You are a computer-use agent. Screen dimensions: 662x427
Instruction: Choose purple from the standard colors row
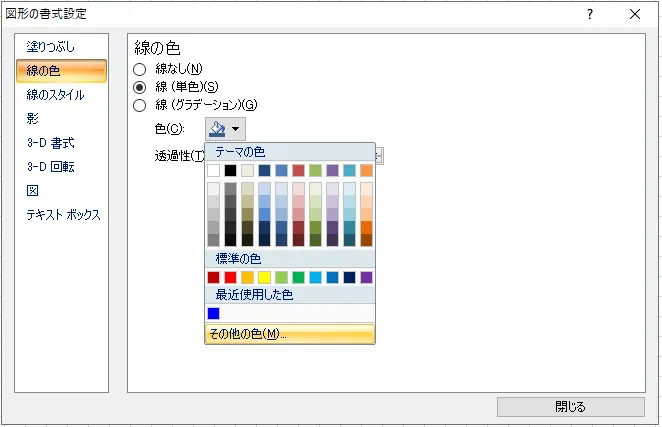366,277
